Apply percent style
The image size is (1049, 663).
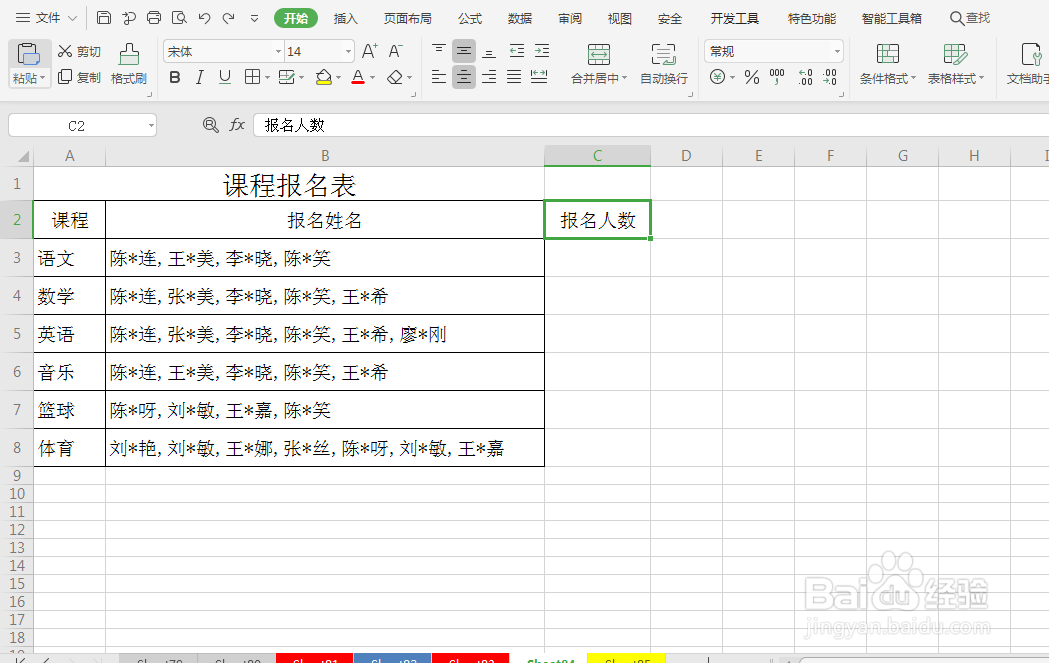click(752, 78)
